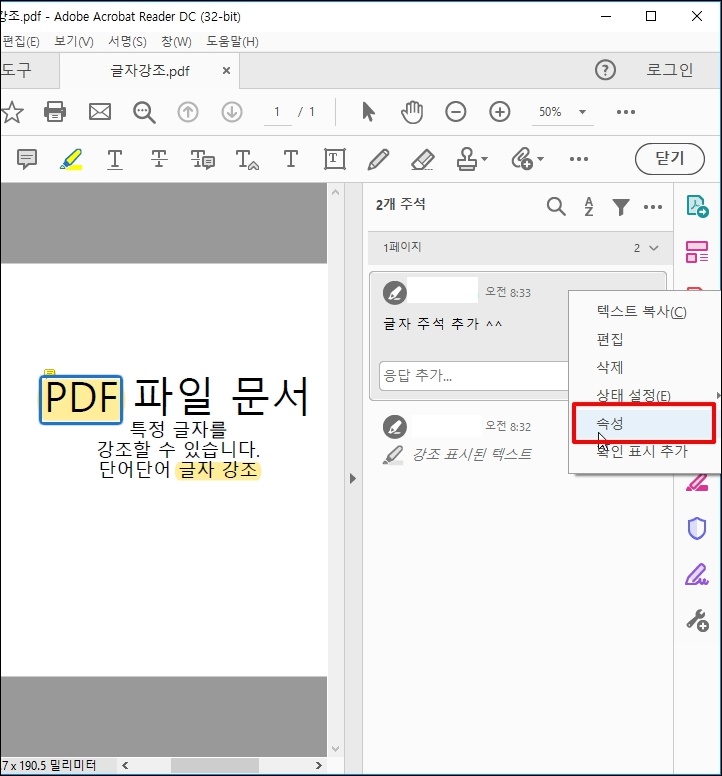Open the 도움말(H) menu

tap(232, 42)
